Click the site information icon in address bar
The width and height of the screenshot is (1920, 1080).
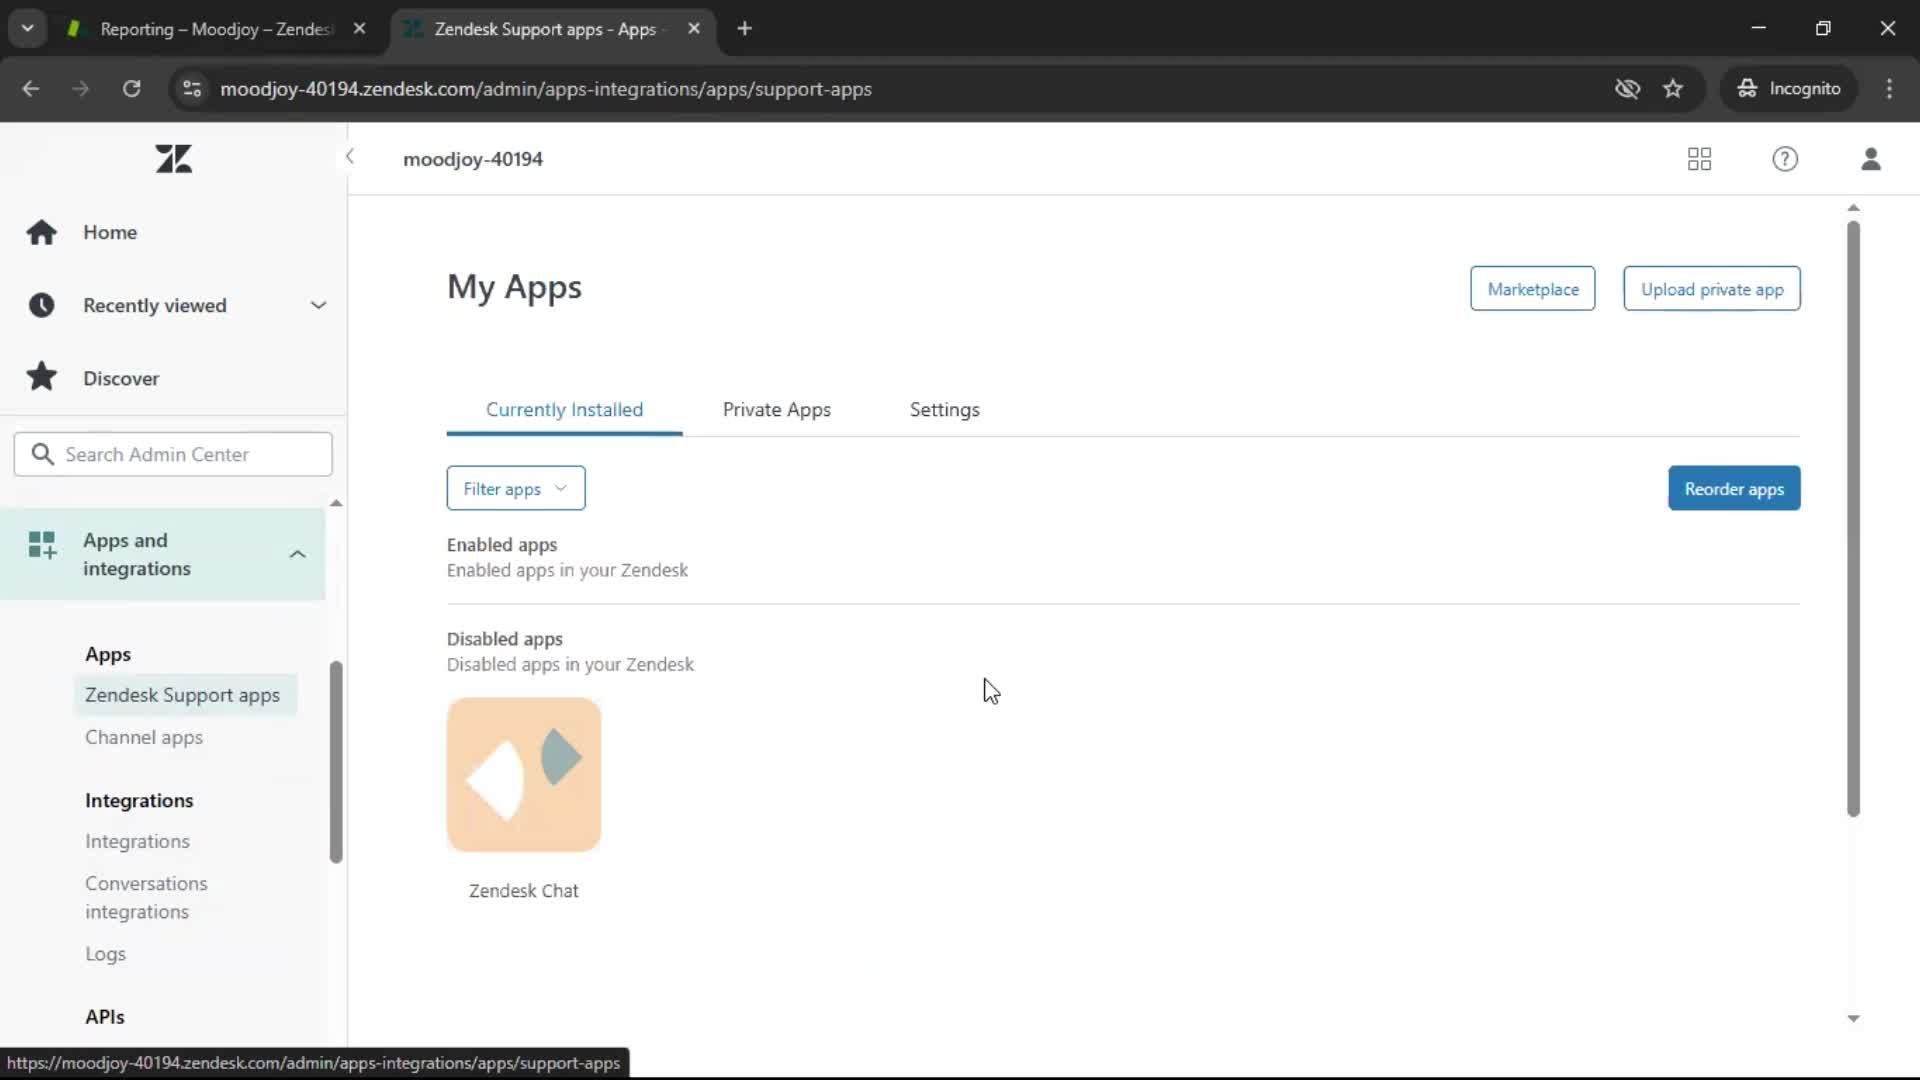[192, 89]
